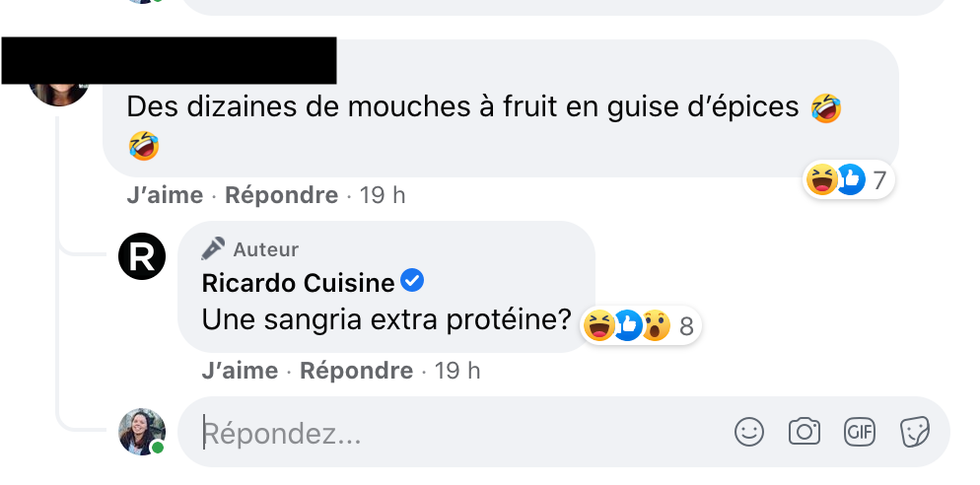
Task: Attach a photo using the camera icon
Action: [804, 431]
